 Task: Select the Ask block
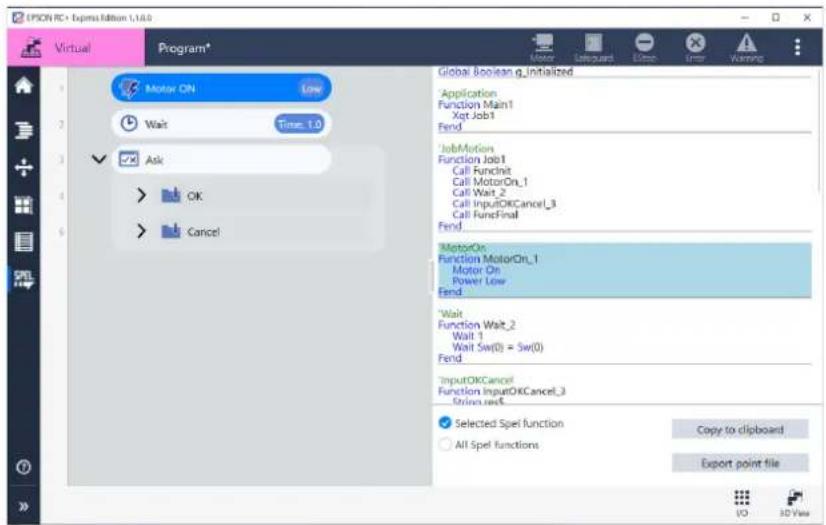point(221,160)
